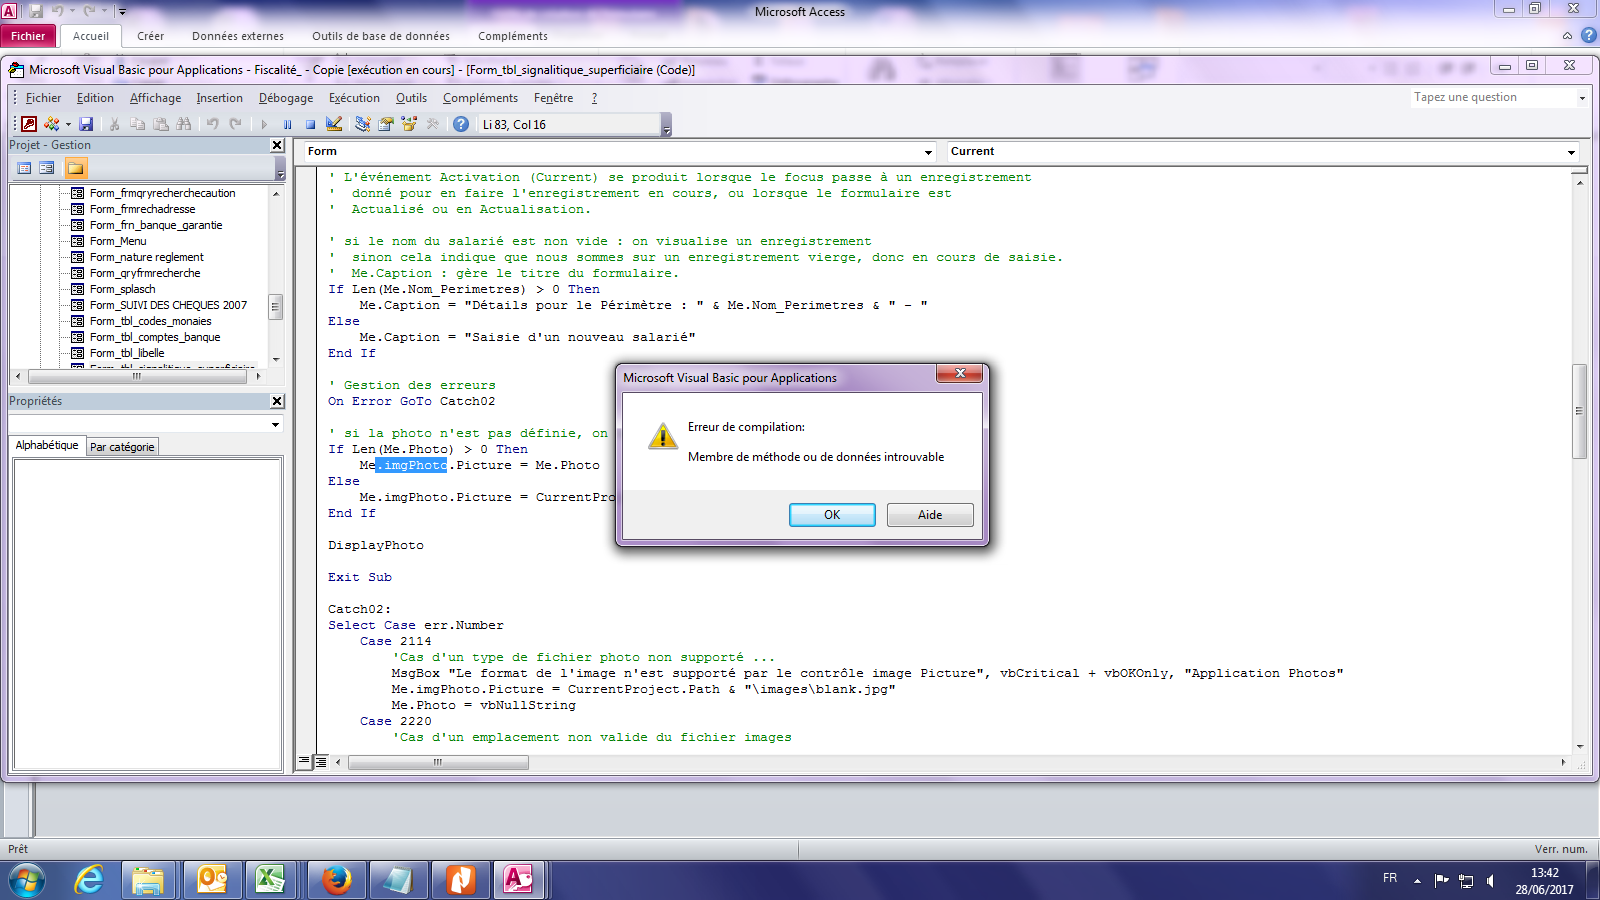Open toolbar options arrow after Li 83, Col 16
The width and height of the screenshot is (1600, 900).
tap(667, 125)
